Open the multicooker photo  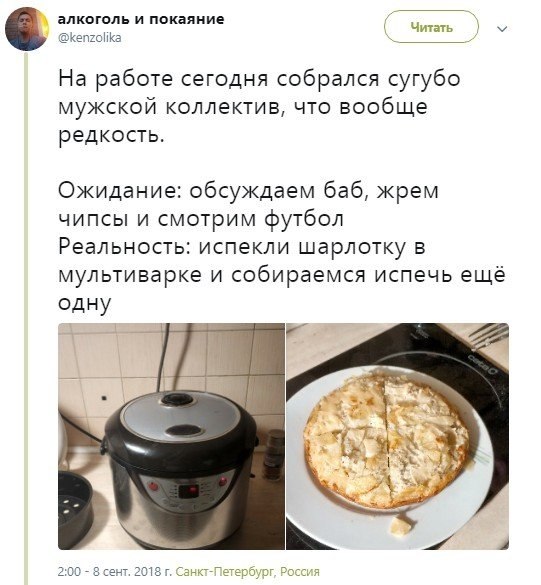tap(171, 436)
